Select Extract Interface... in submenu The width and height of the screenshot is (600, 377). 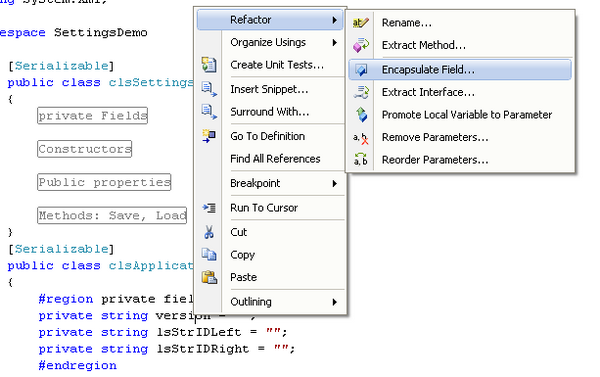click(460, 92)
